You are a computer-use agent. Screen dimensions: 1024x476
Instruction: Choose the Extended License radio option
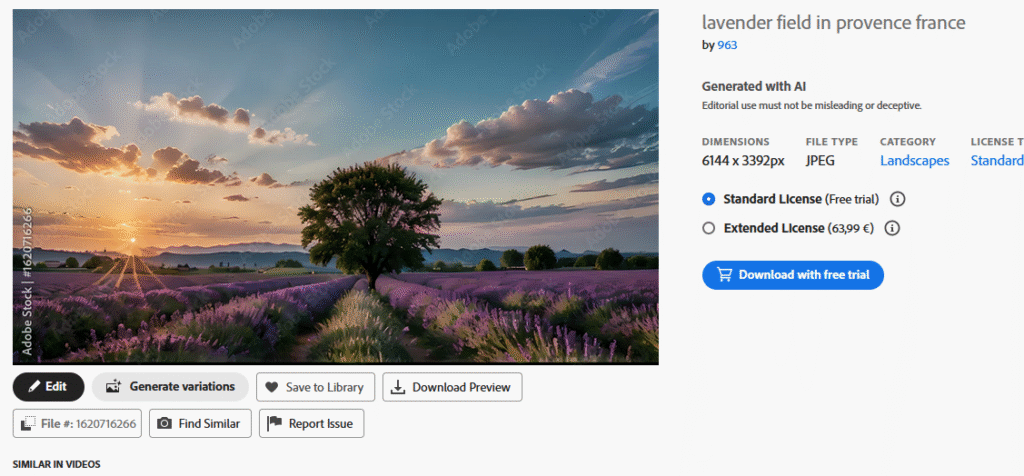[709, 228]
